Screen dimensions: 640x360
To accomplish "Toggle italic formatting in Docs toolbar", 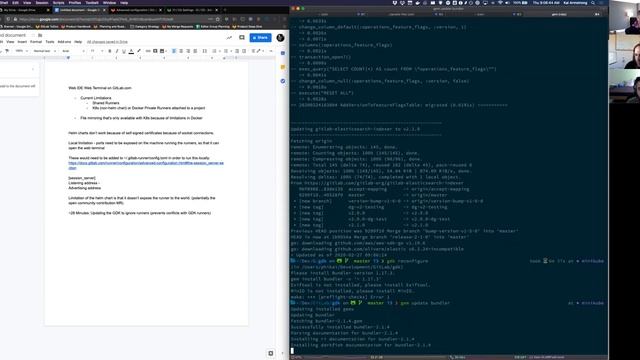I will coord(117,51).
